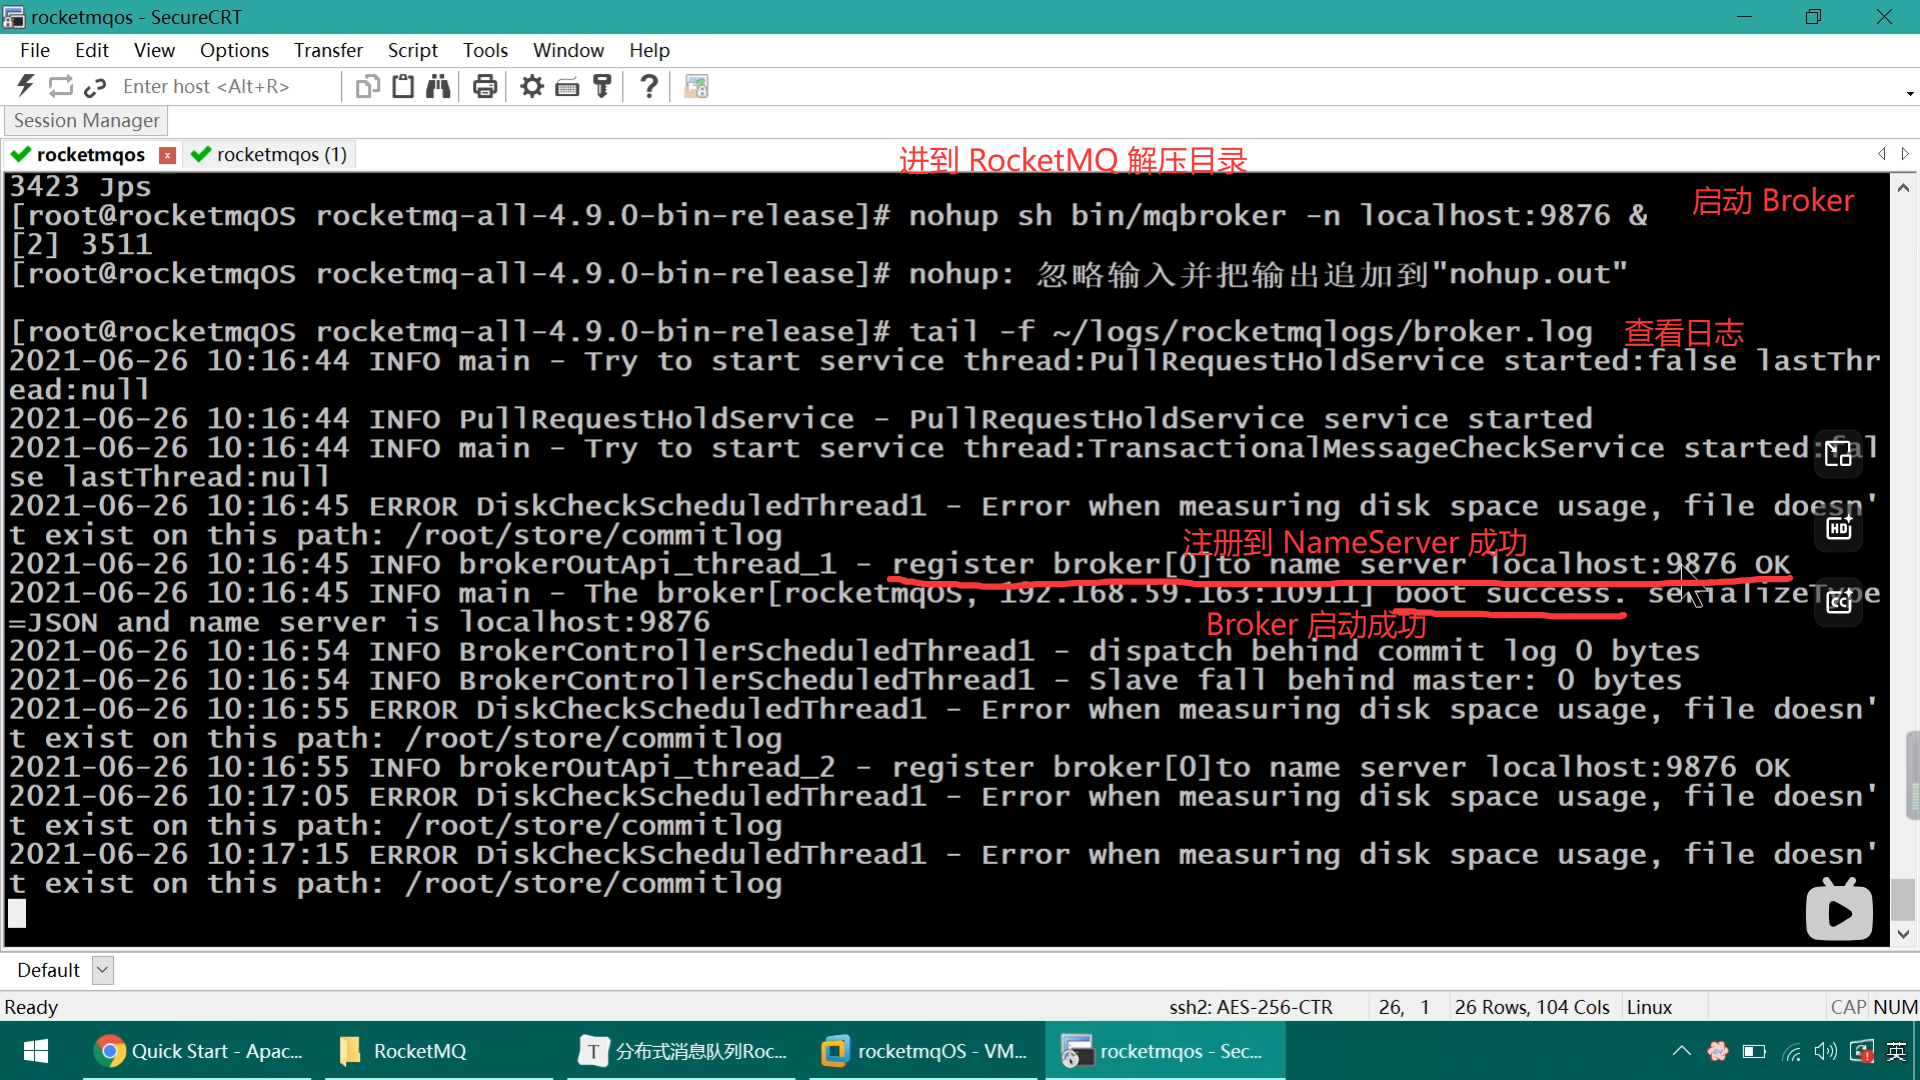
Task: Open the Keymap Editor keyboard icon
Action: 567,86
